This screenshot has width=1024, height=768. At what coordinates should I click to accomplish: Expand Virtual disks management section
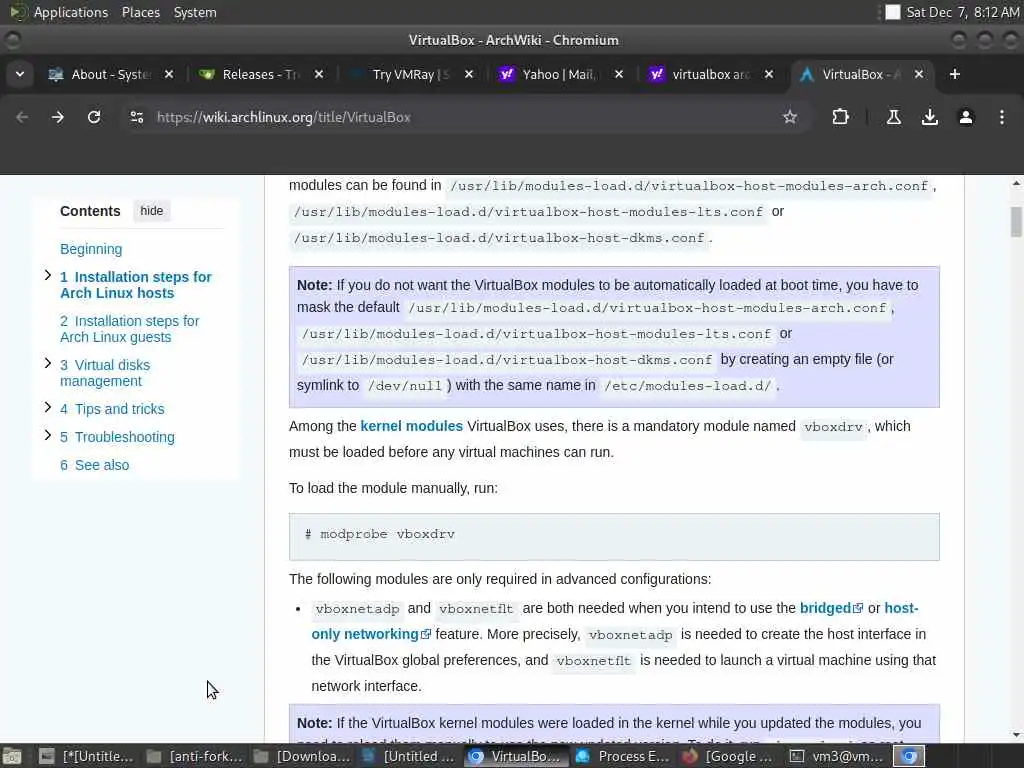click(48, 363)
